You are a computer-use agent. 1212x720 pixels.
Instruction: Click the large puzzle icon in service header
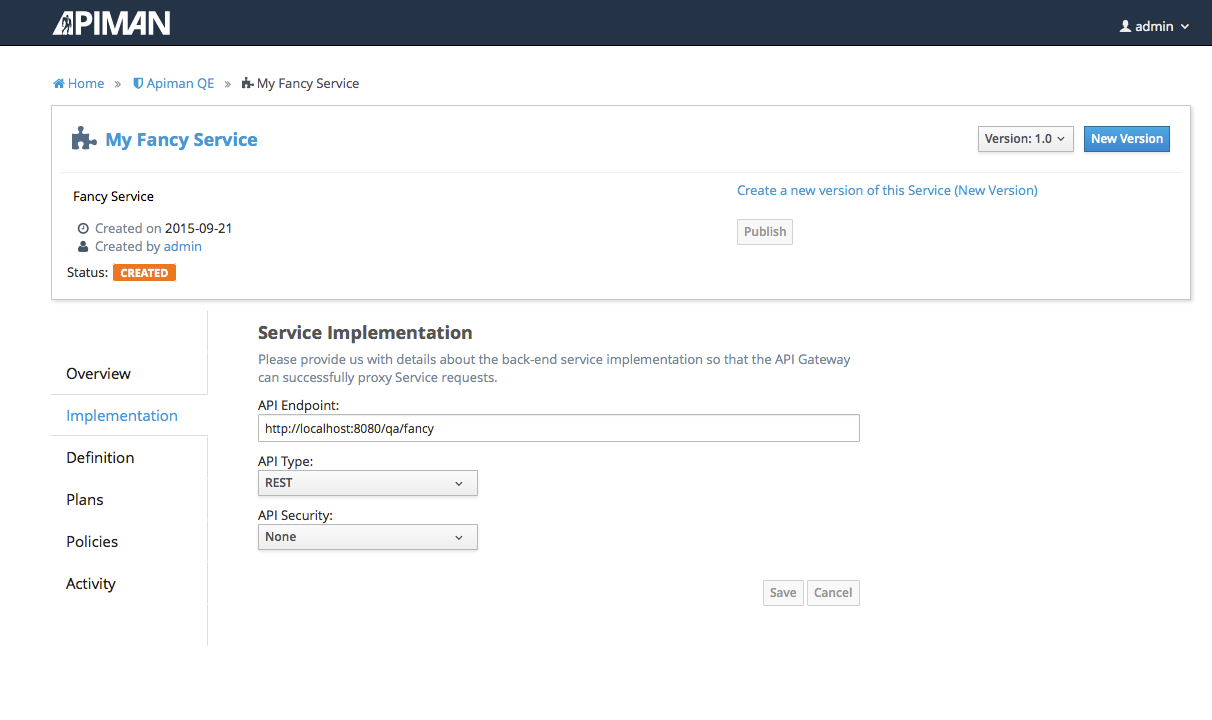point(84,139)
